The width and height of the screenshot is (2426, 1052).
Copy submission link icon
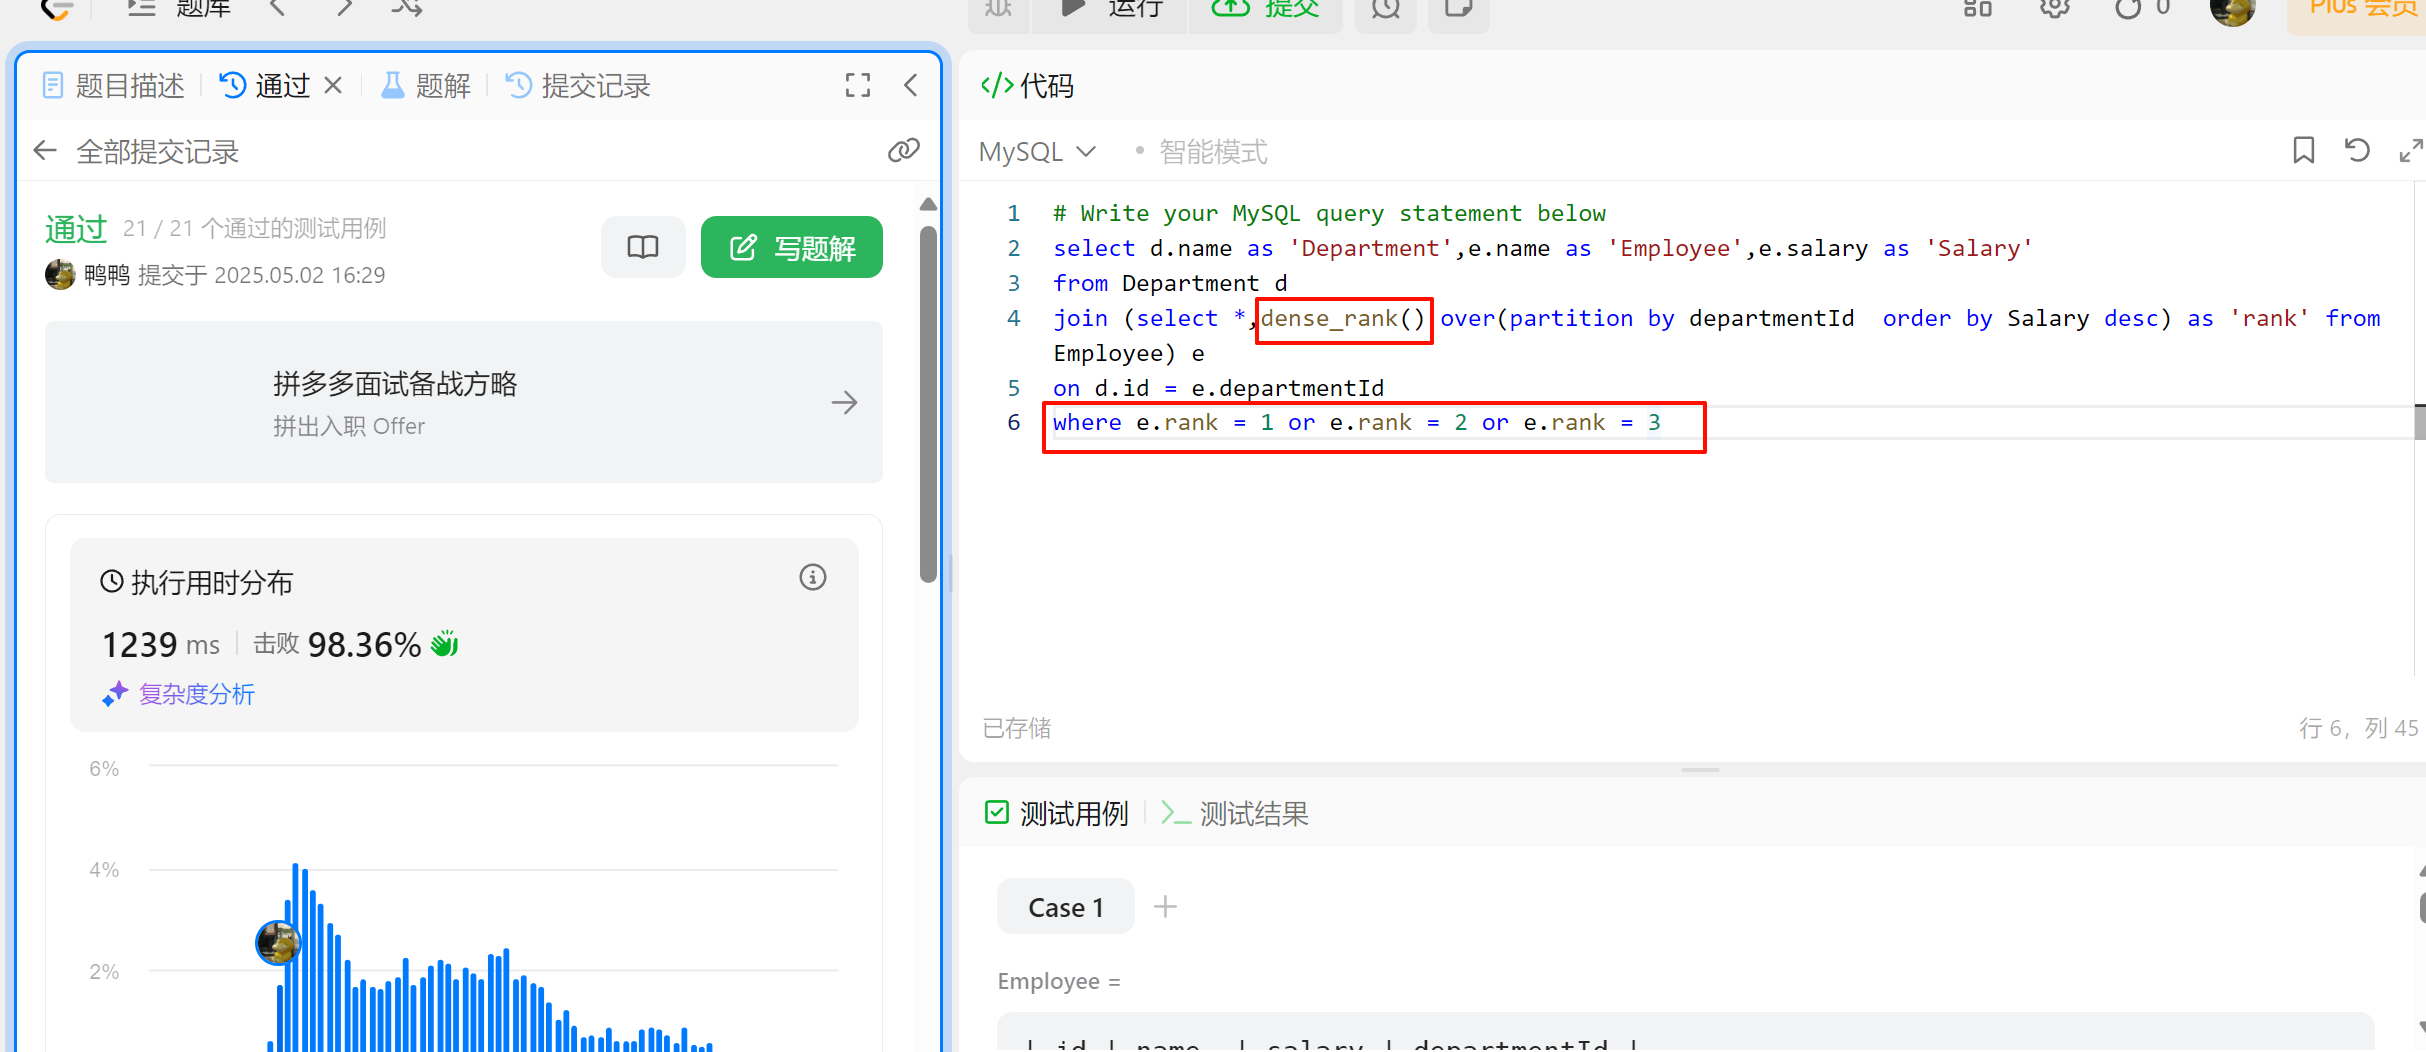point(904,151)
